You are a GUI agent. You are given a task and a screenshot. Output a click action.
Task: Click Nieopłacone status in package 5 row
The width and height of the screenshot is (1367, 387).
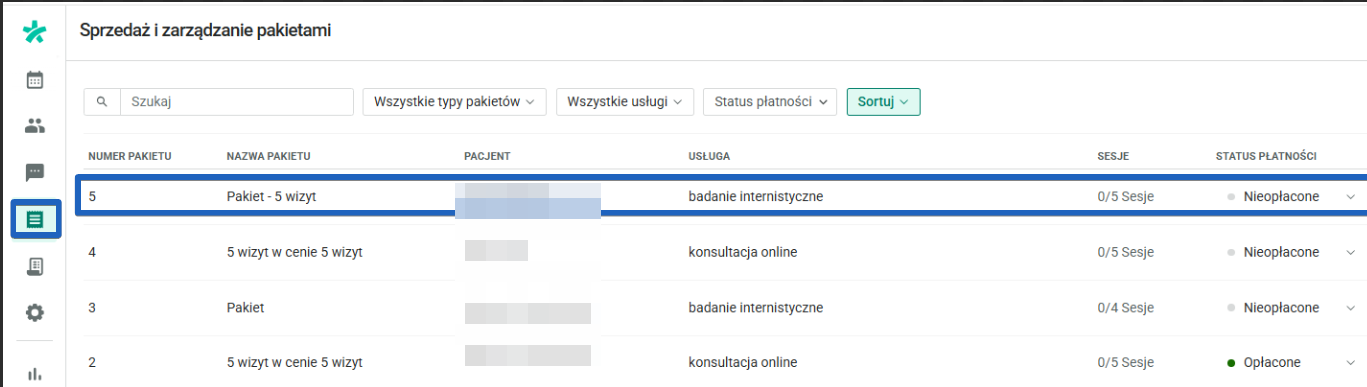point(1281,197)
